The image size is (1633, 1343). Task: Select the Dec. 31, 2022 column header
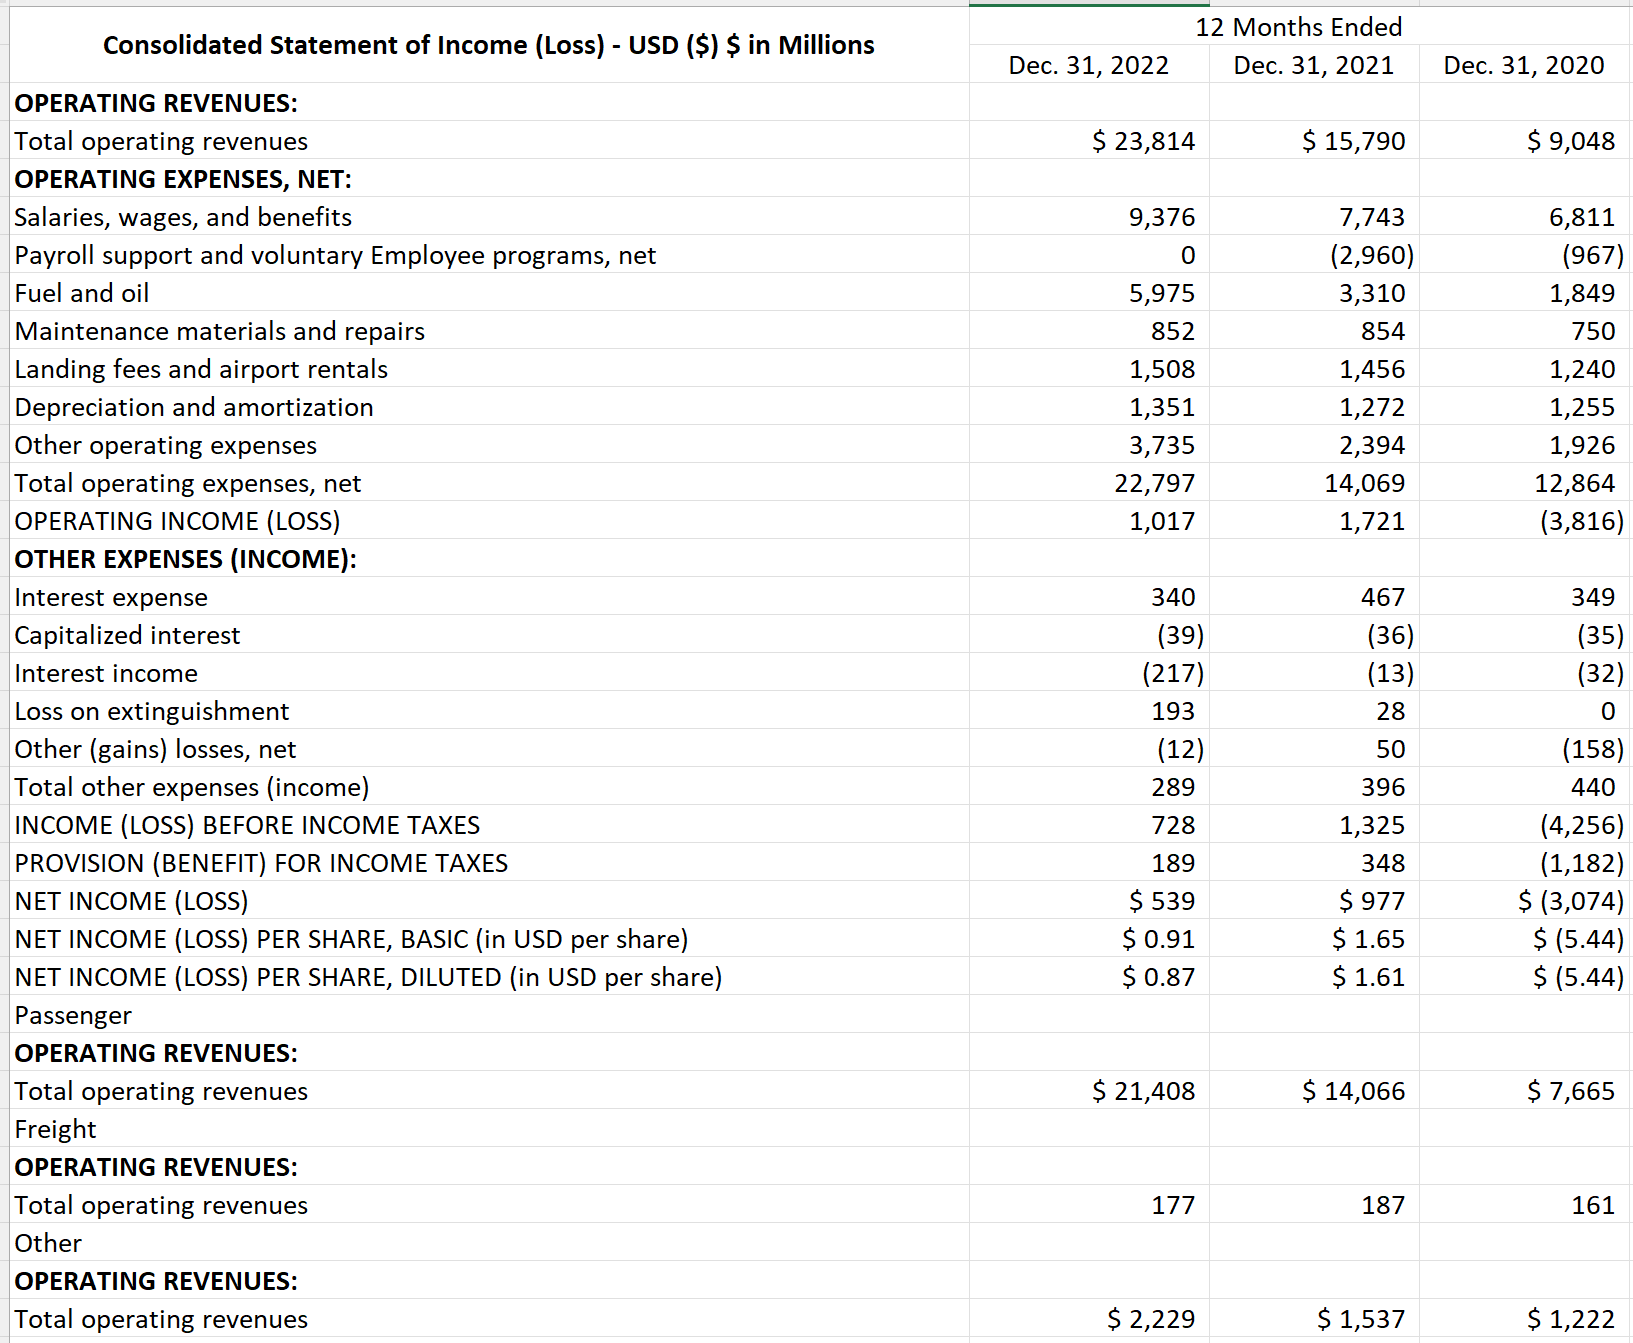1088,65
